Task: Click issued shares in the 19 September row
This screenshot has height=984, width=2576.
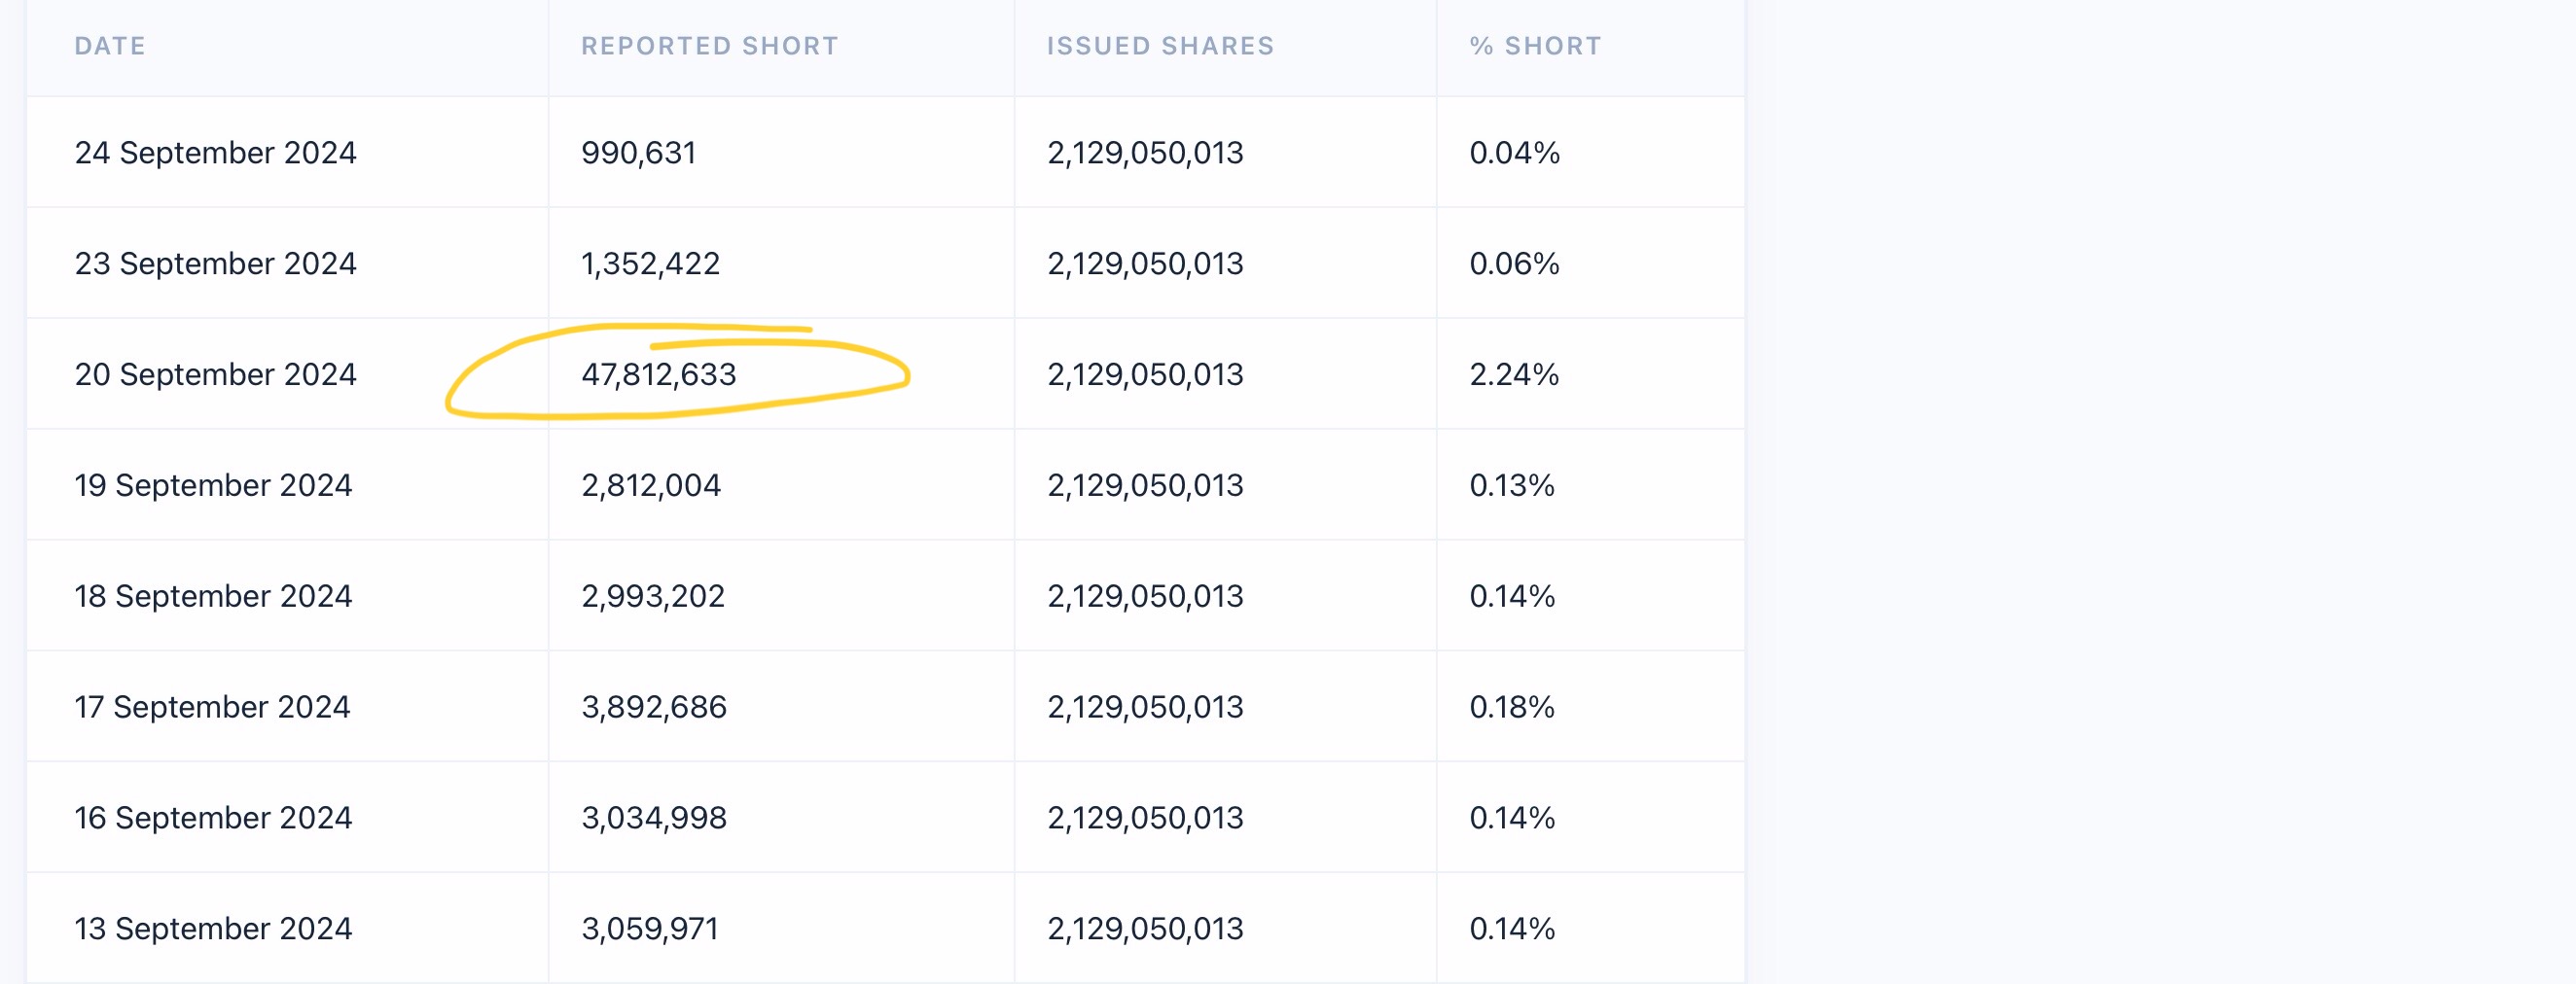Action: click(x=1145, y=486)
